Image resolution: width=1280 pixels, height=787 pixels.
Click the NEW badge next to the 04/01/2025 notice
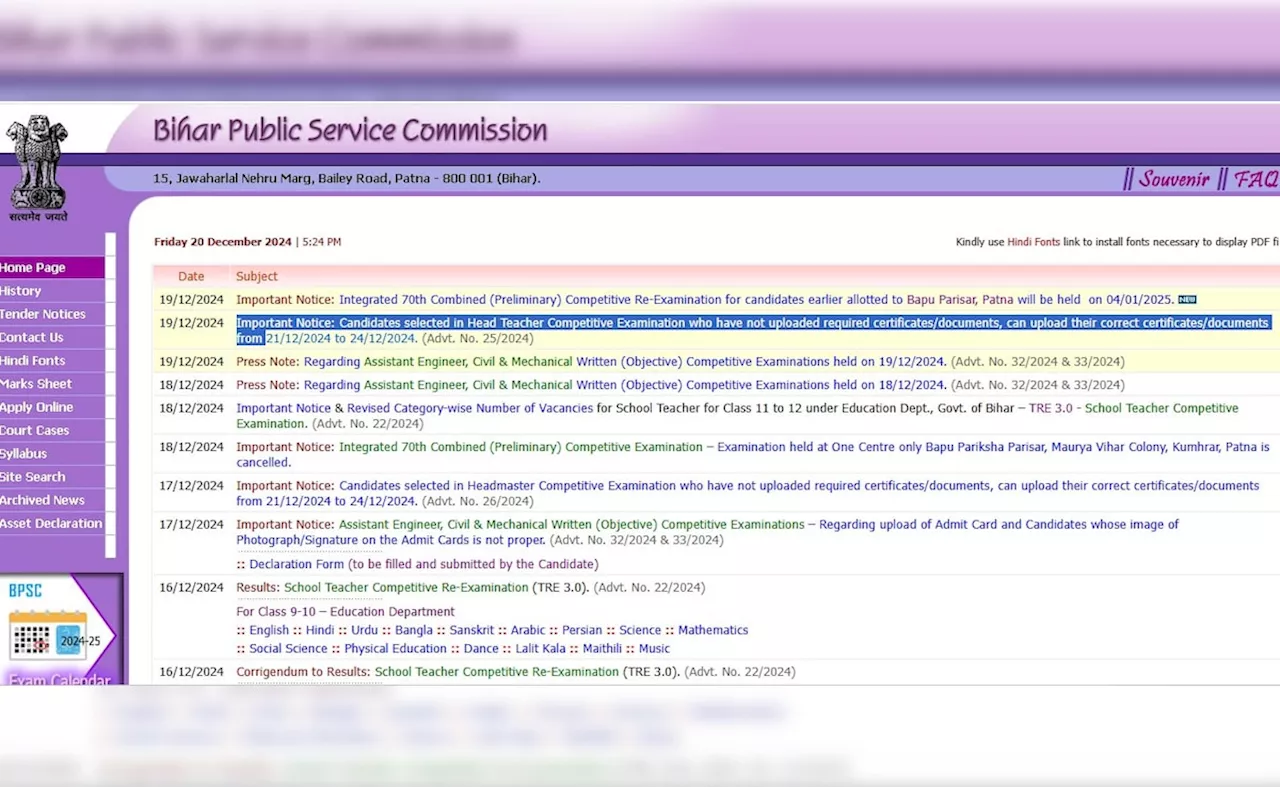pyautogui.click(x=1187, y=300)
